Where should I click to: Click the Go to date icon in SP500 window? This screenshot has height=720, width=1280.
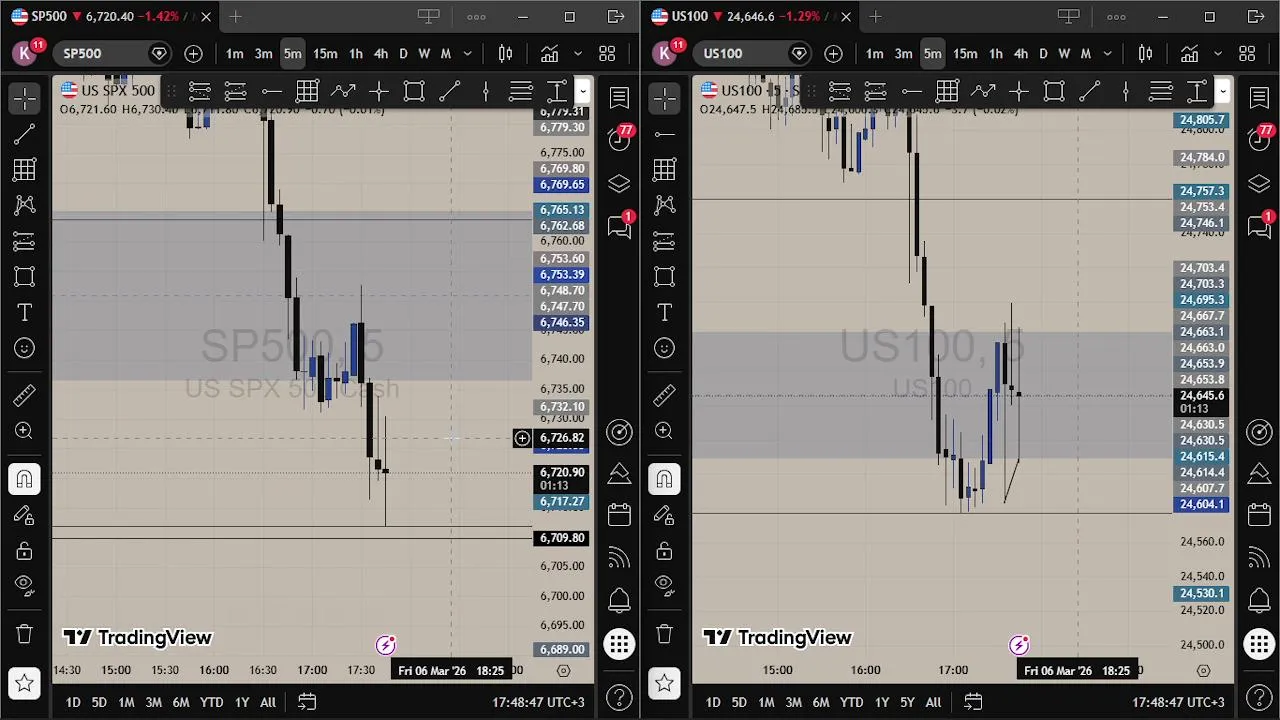point(307,702)
